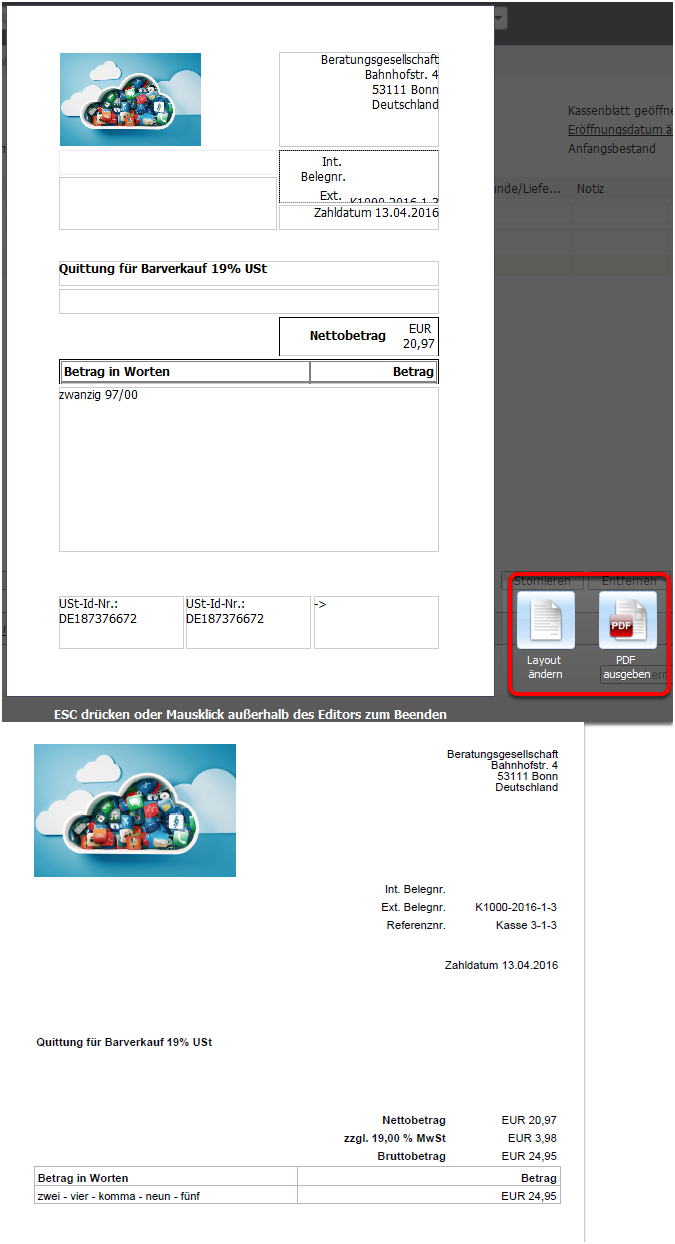Click the Notiz column header
Viewport: 675px width, 1244px height.
tap(590, 188)
